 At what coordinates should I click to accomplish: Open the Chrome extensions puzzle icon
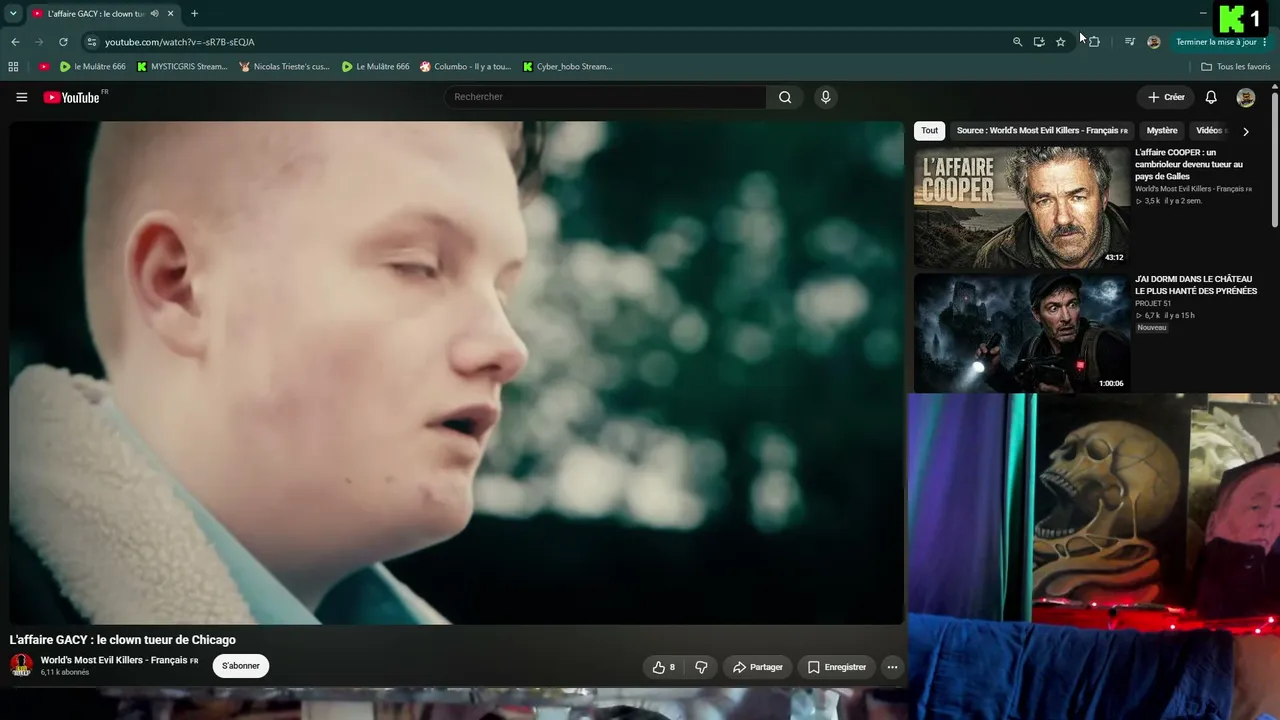[x=1094, y=42]
